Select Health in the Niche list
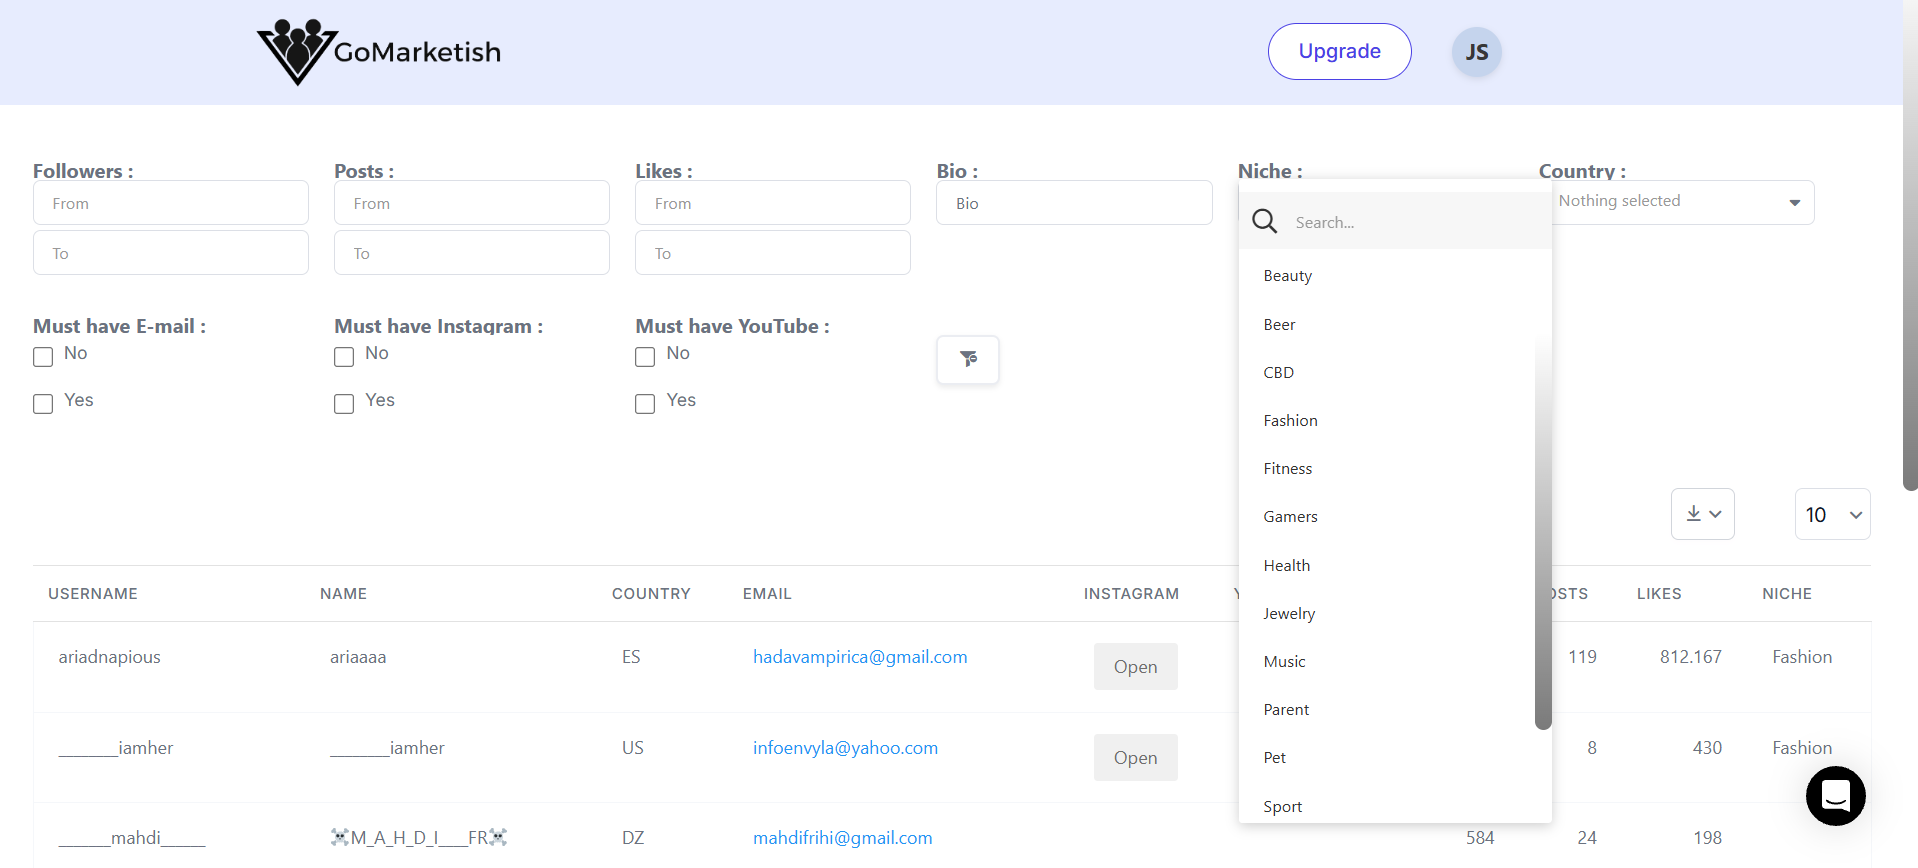 pos(1387,566)
